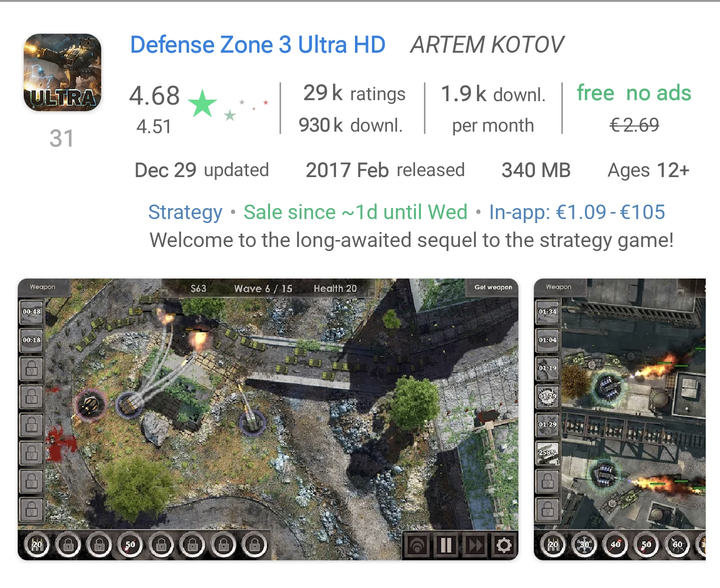Open the first gameplay screenshot thumbnail
The height and width of the screenshot is (588, 720).
tap(268, 420)
